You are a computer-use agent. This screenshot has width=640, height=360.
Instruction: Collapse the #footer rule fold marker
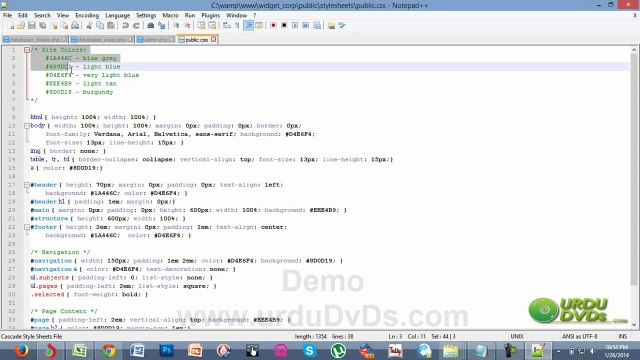[x=27, y=227]
